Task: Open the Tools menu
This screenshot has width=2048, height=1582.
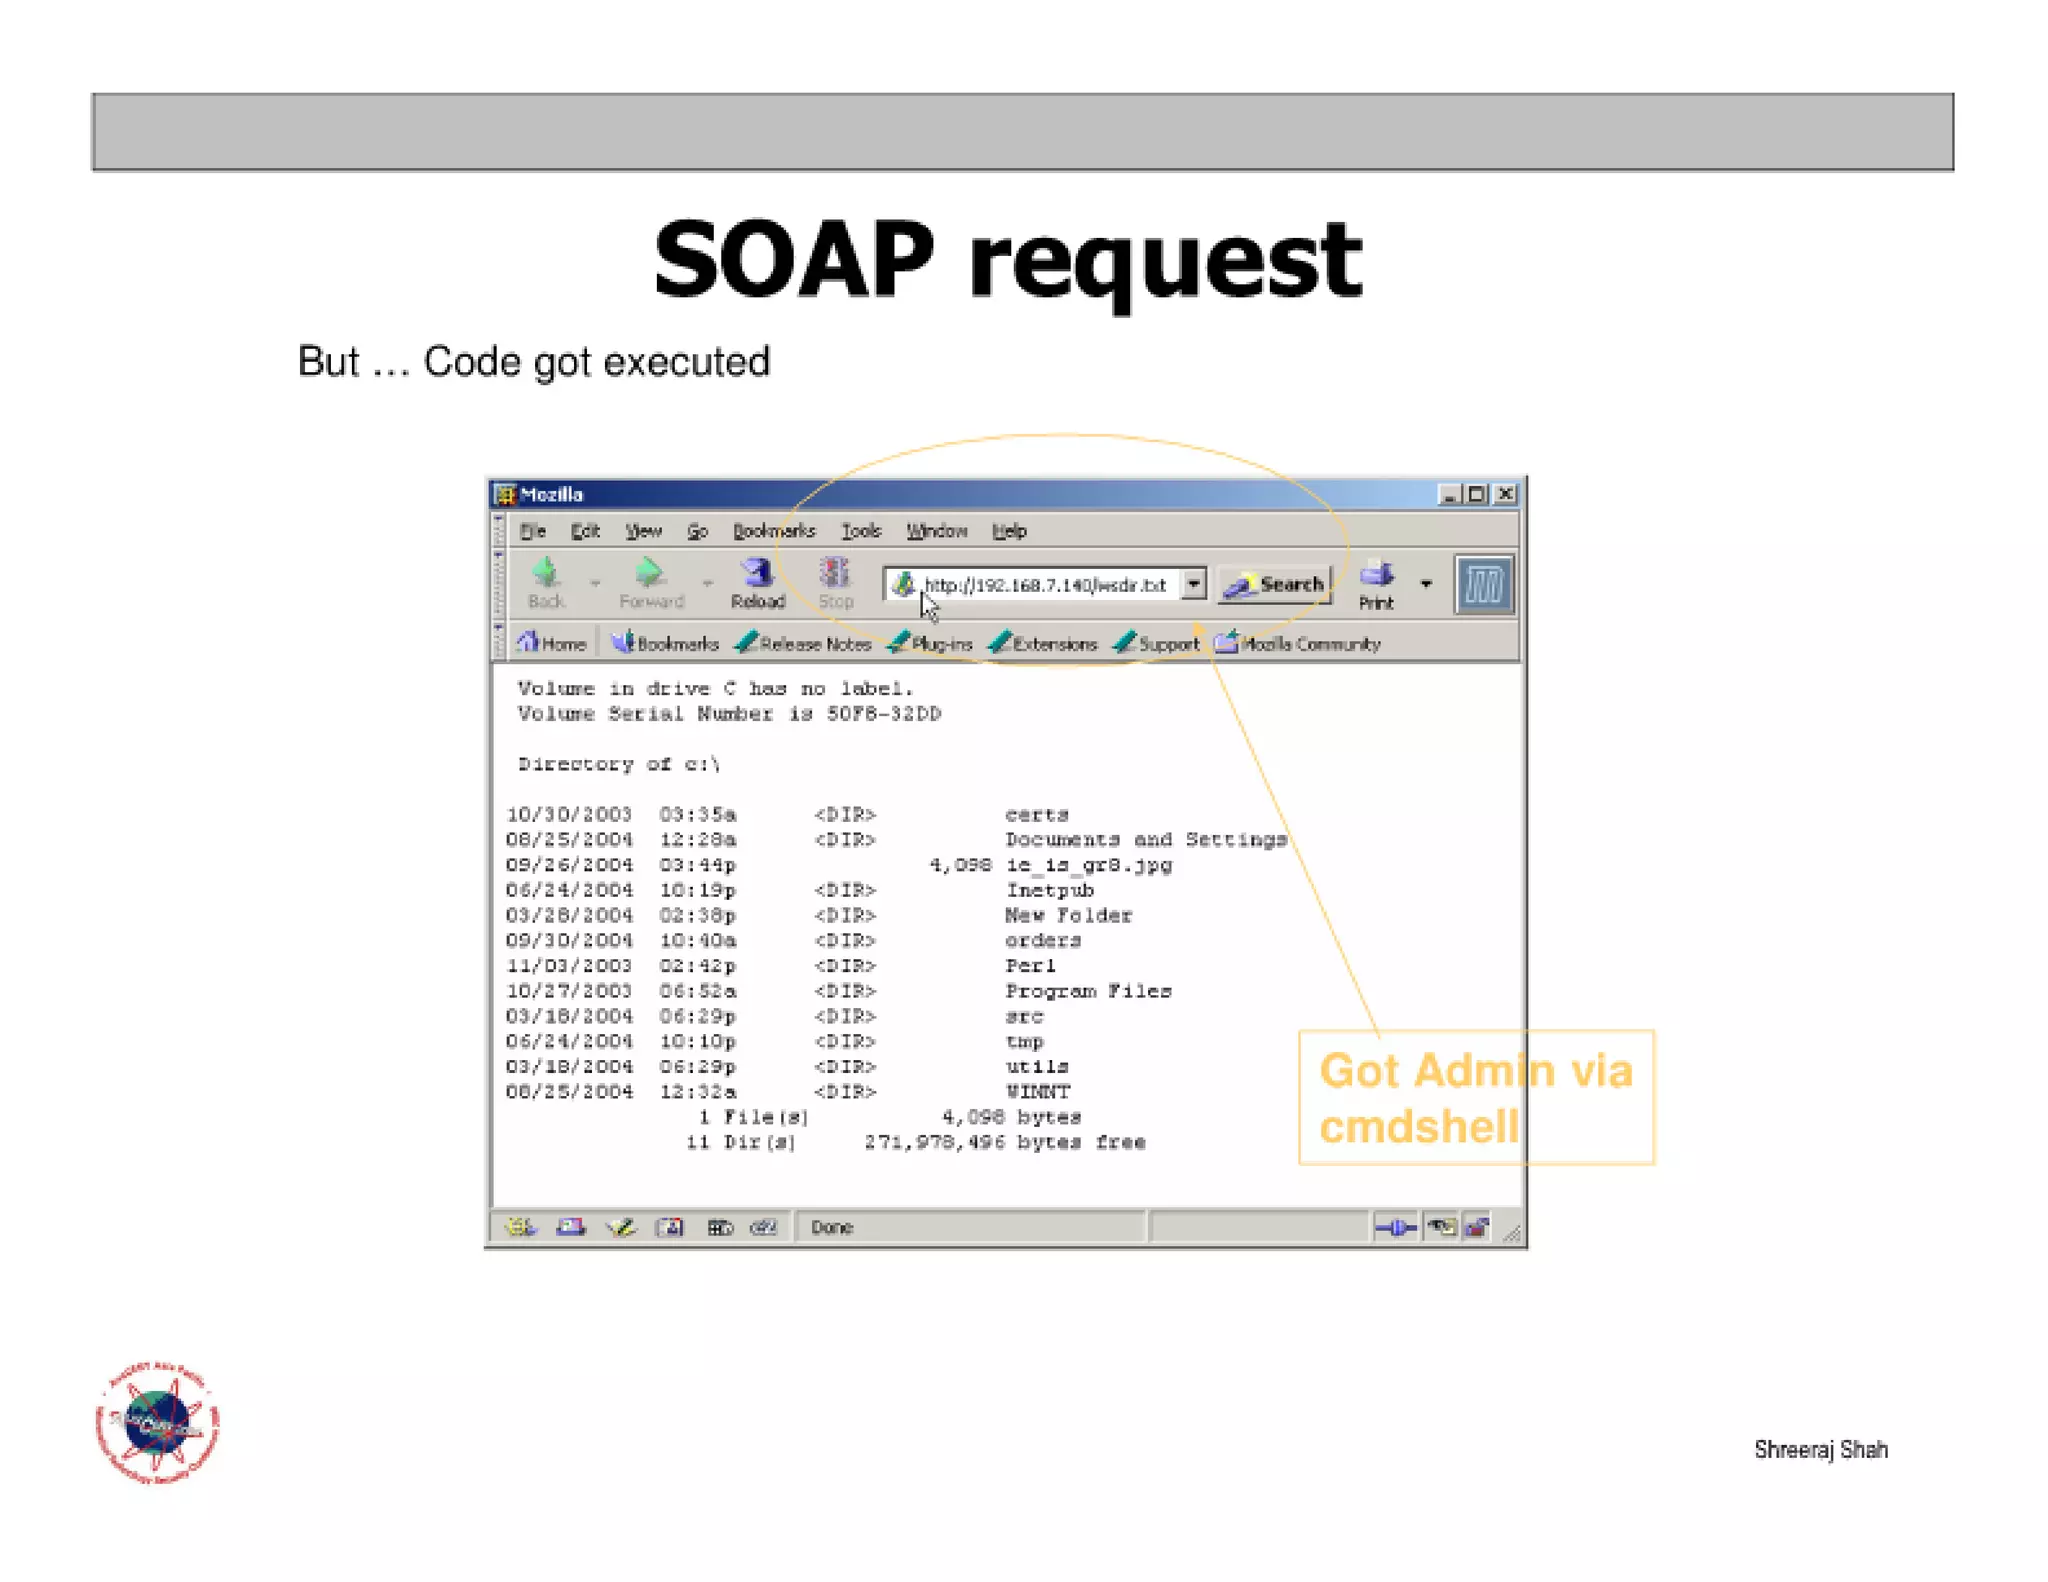Action: tap(861, 531)
